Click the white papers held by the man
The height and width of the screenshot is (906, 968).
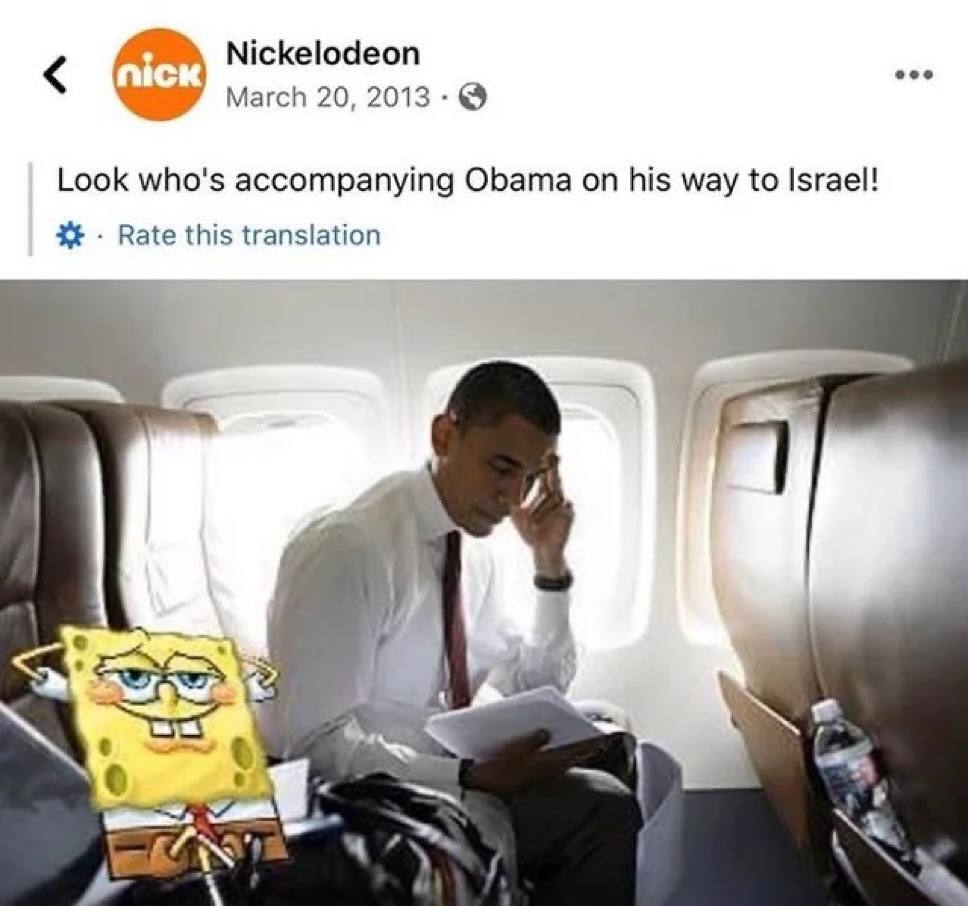[x=515, y=720]
